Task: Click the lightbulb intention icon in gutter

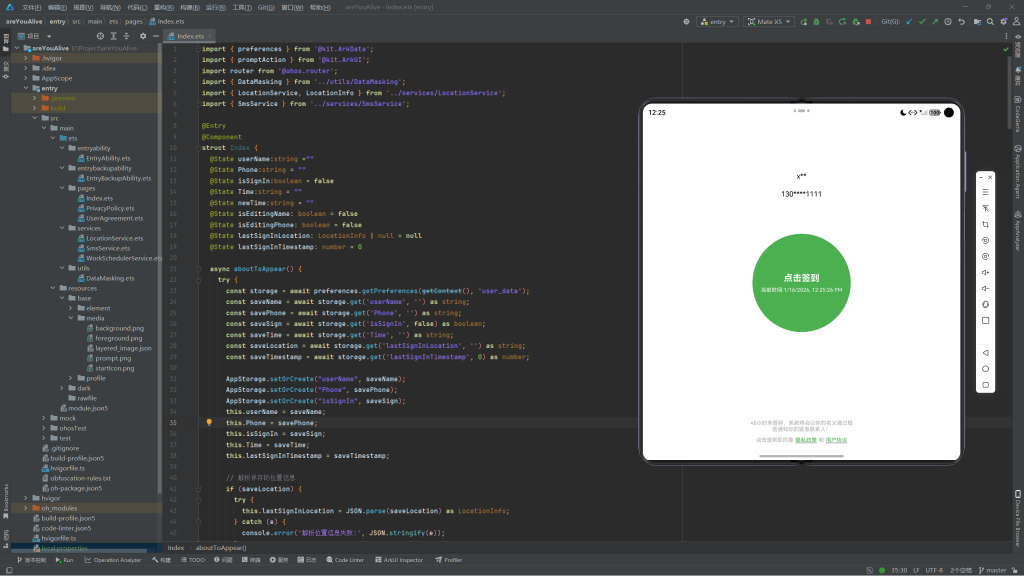Action: [x=209, y=423]
